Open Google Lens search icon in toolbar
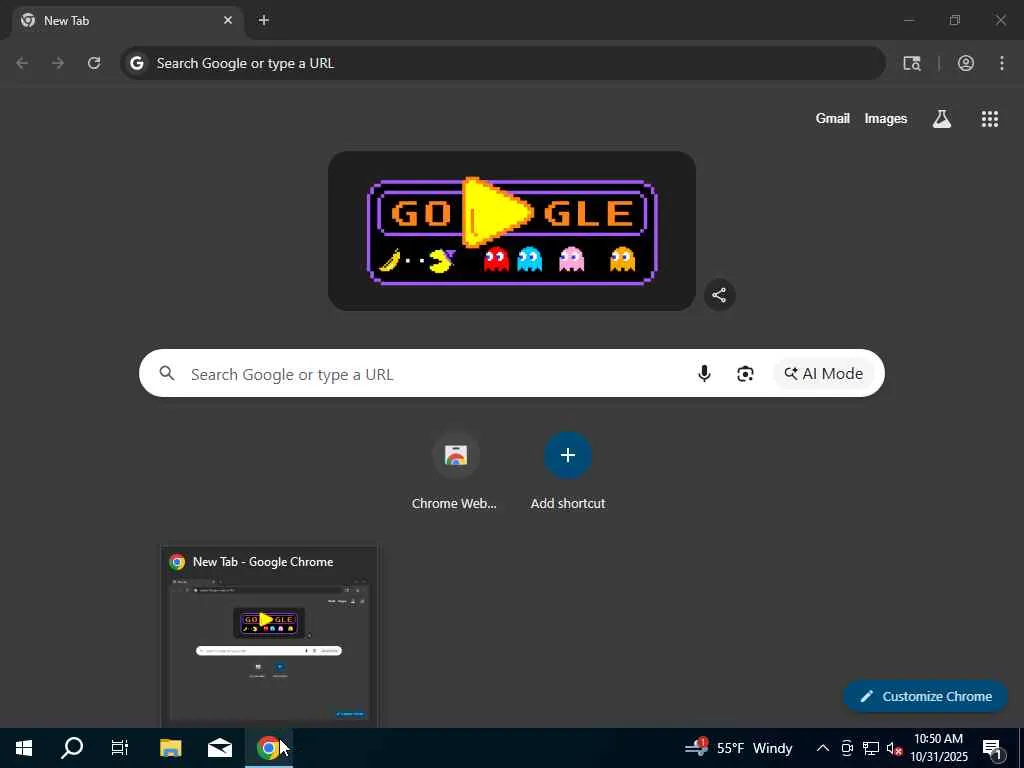 pos(912,63)
